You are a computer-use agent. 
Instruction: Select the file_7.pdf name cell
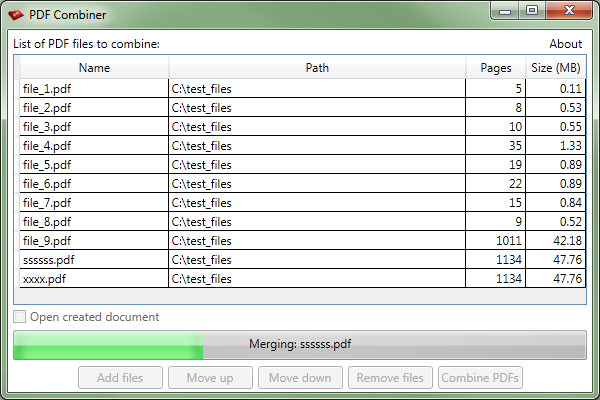pos(94,202)
